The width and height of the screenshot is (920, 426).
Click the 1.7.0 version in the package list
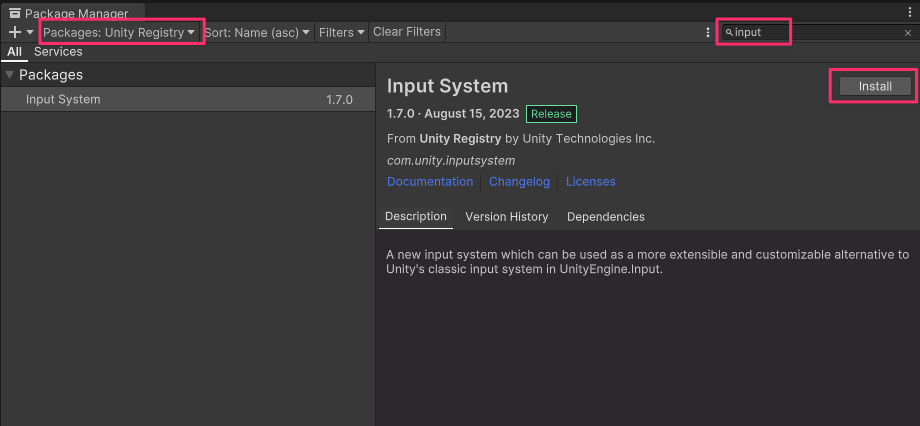coord(339,100)
